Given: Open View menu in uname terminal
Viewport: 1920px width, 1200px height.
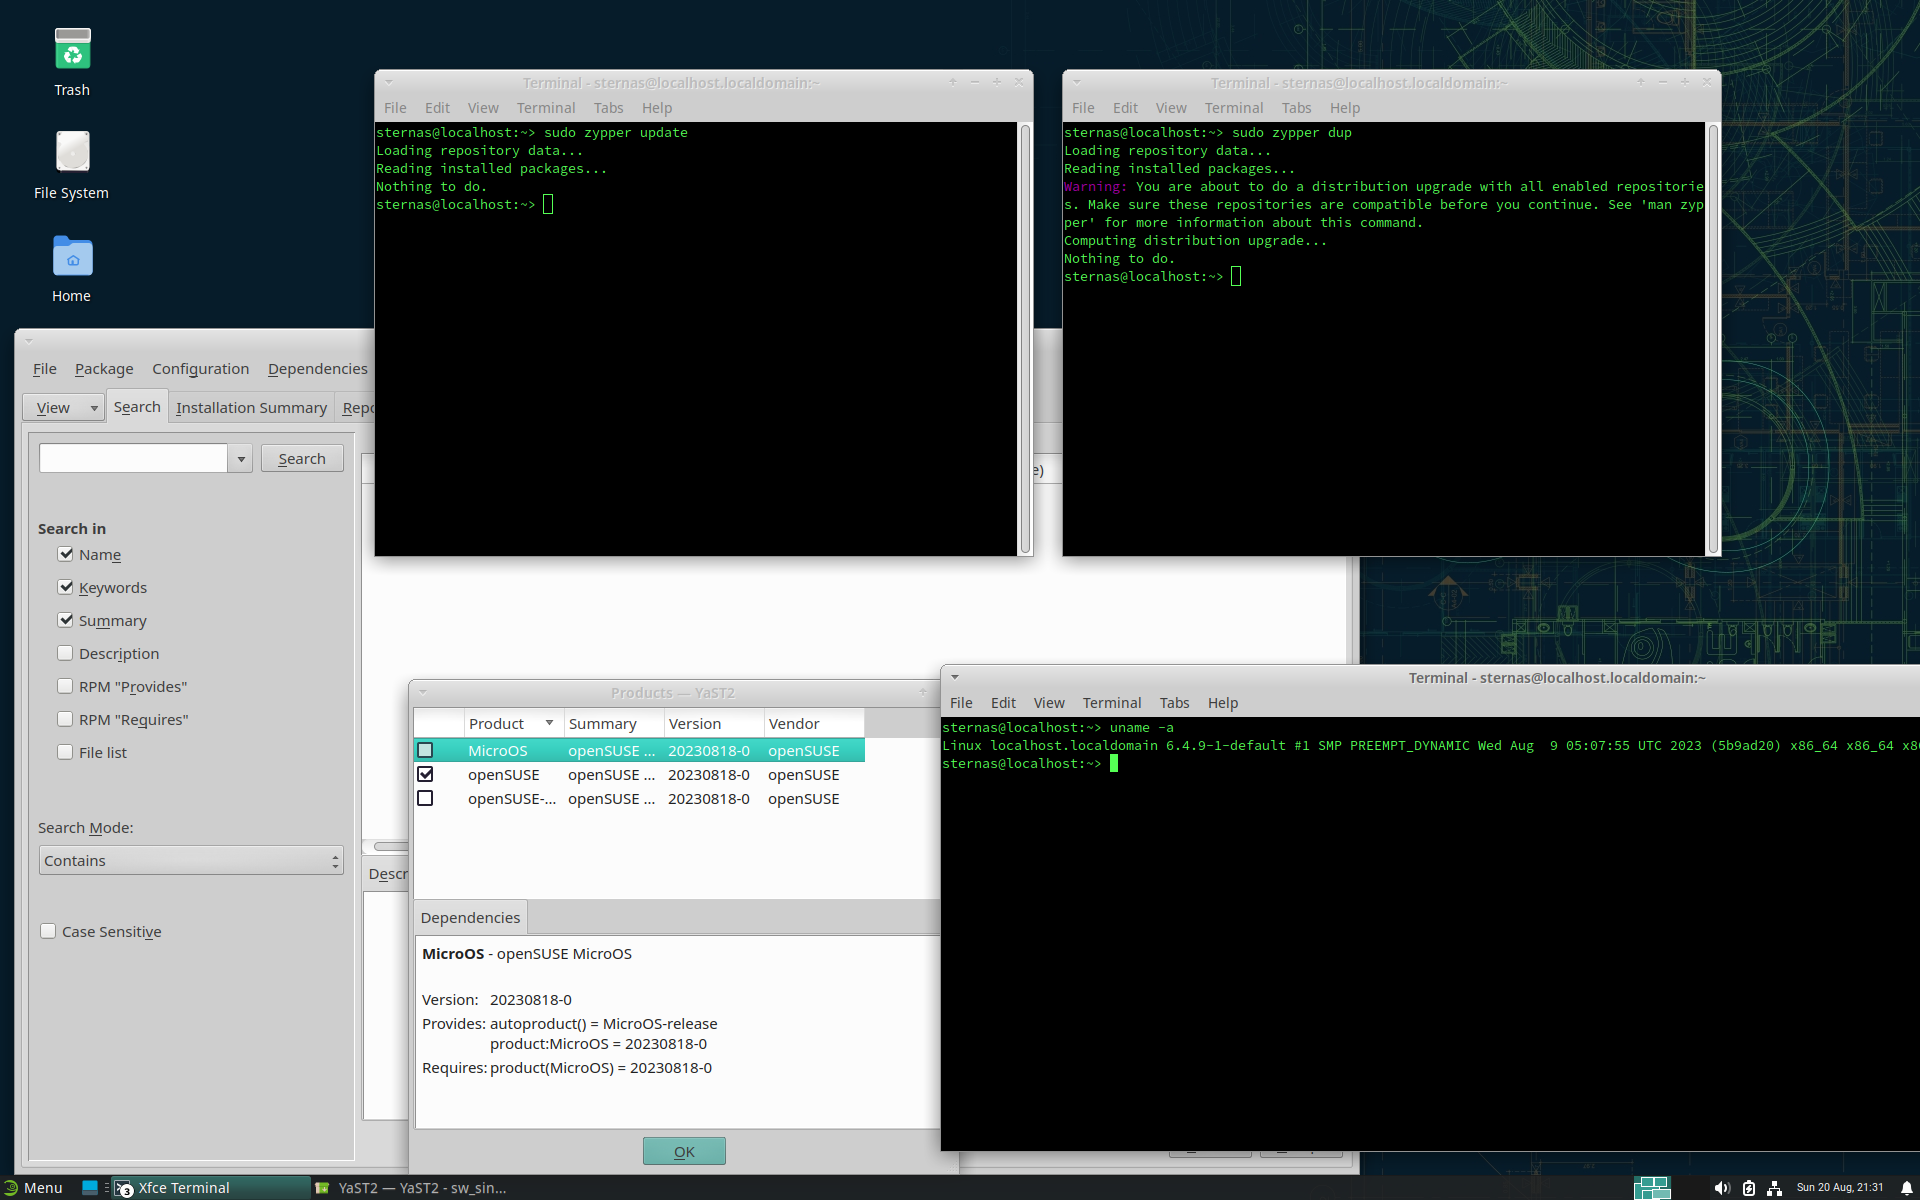Looking at the screenshot, I should (1049, 702).
